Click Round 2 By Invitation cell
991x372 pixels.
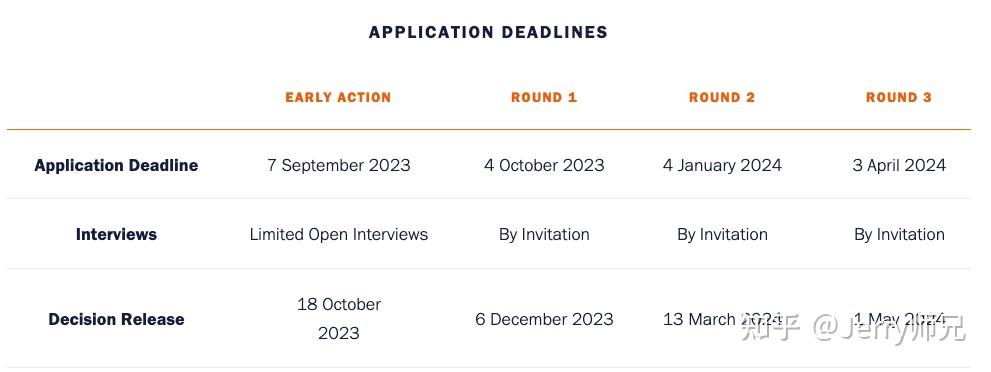click(x=722, y=234)
